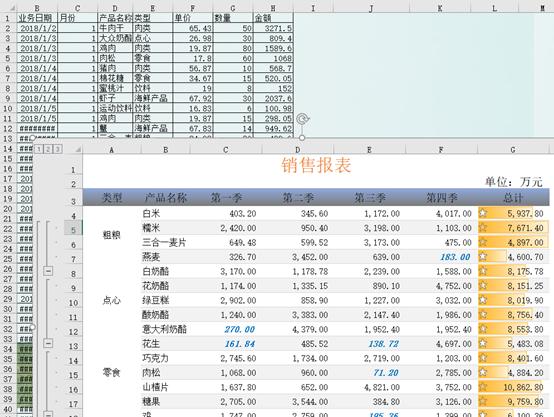
Task: Select column G header in the sales report
Action: [513, 150]
